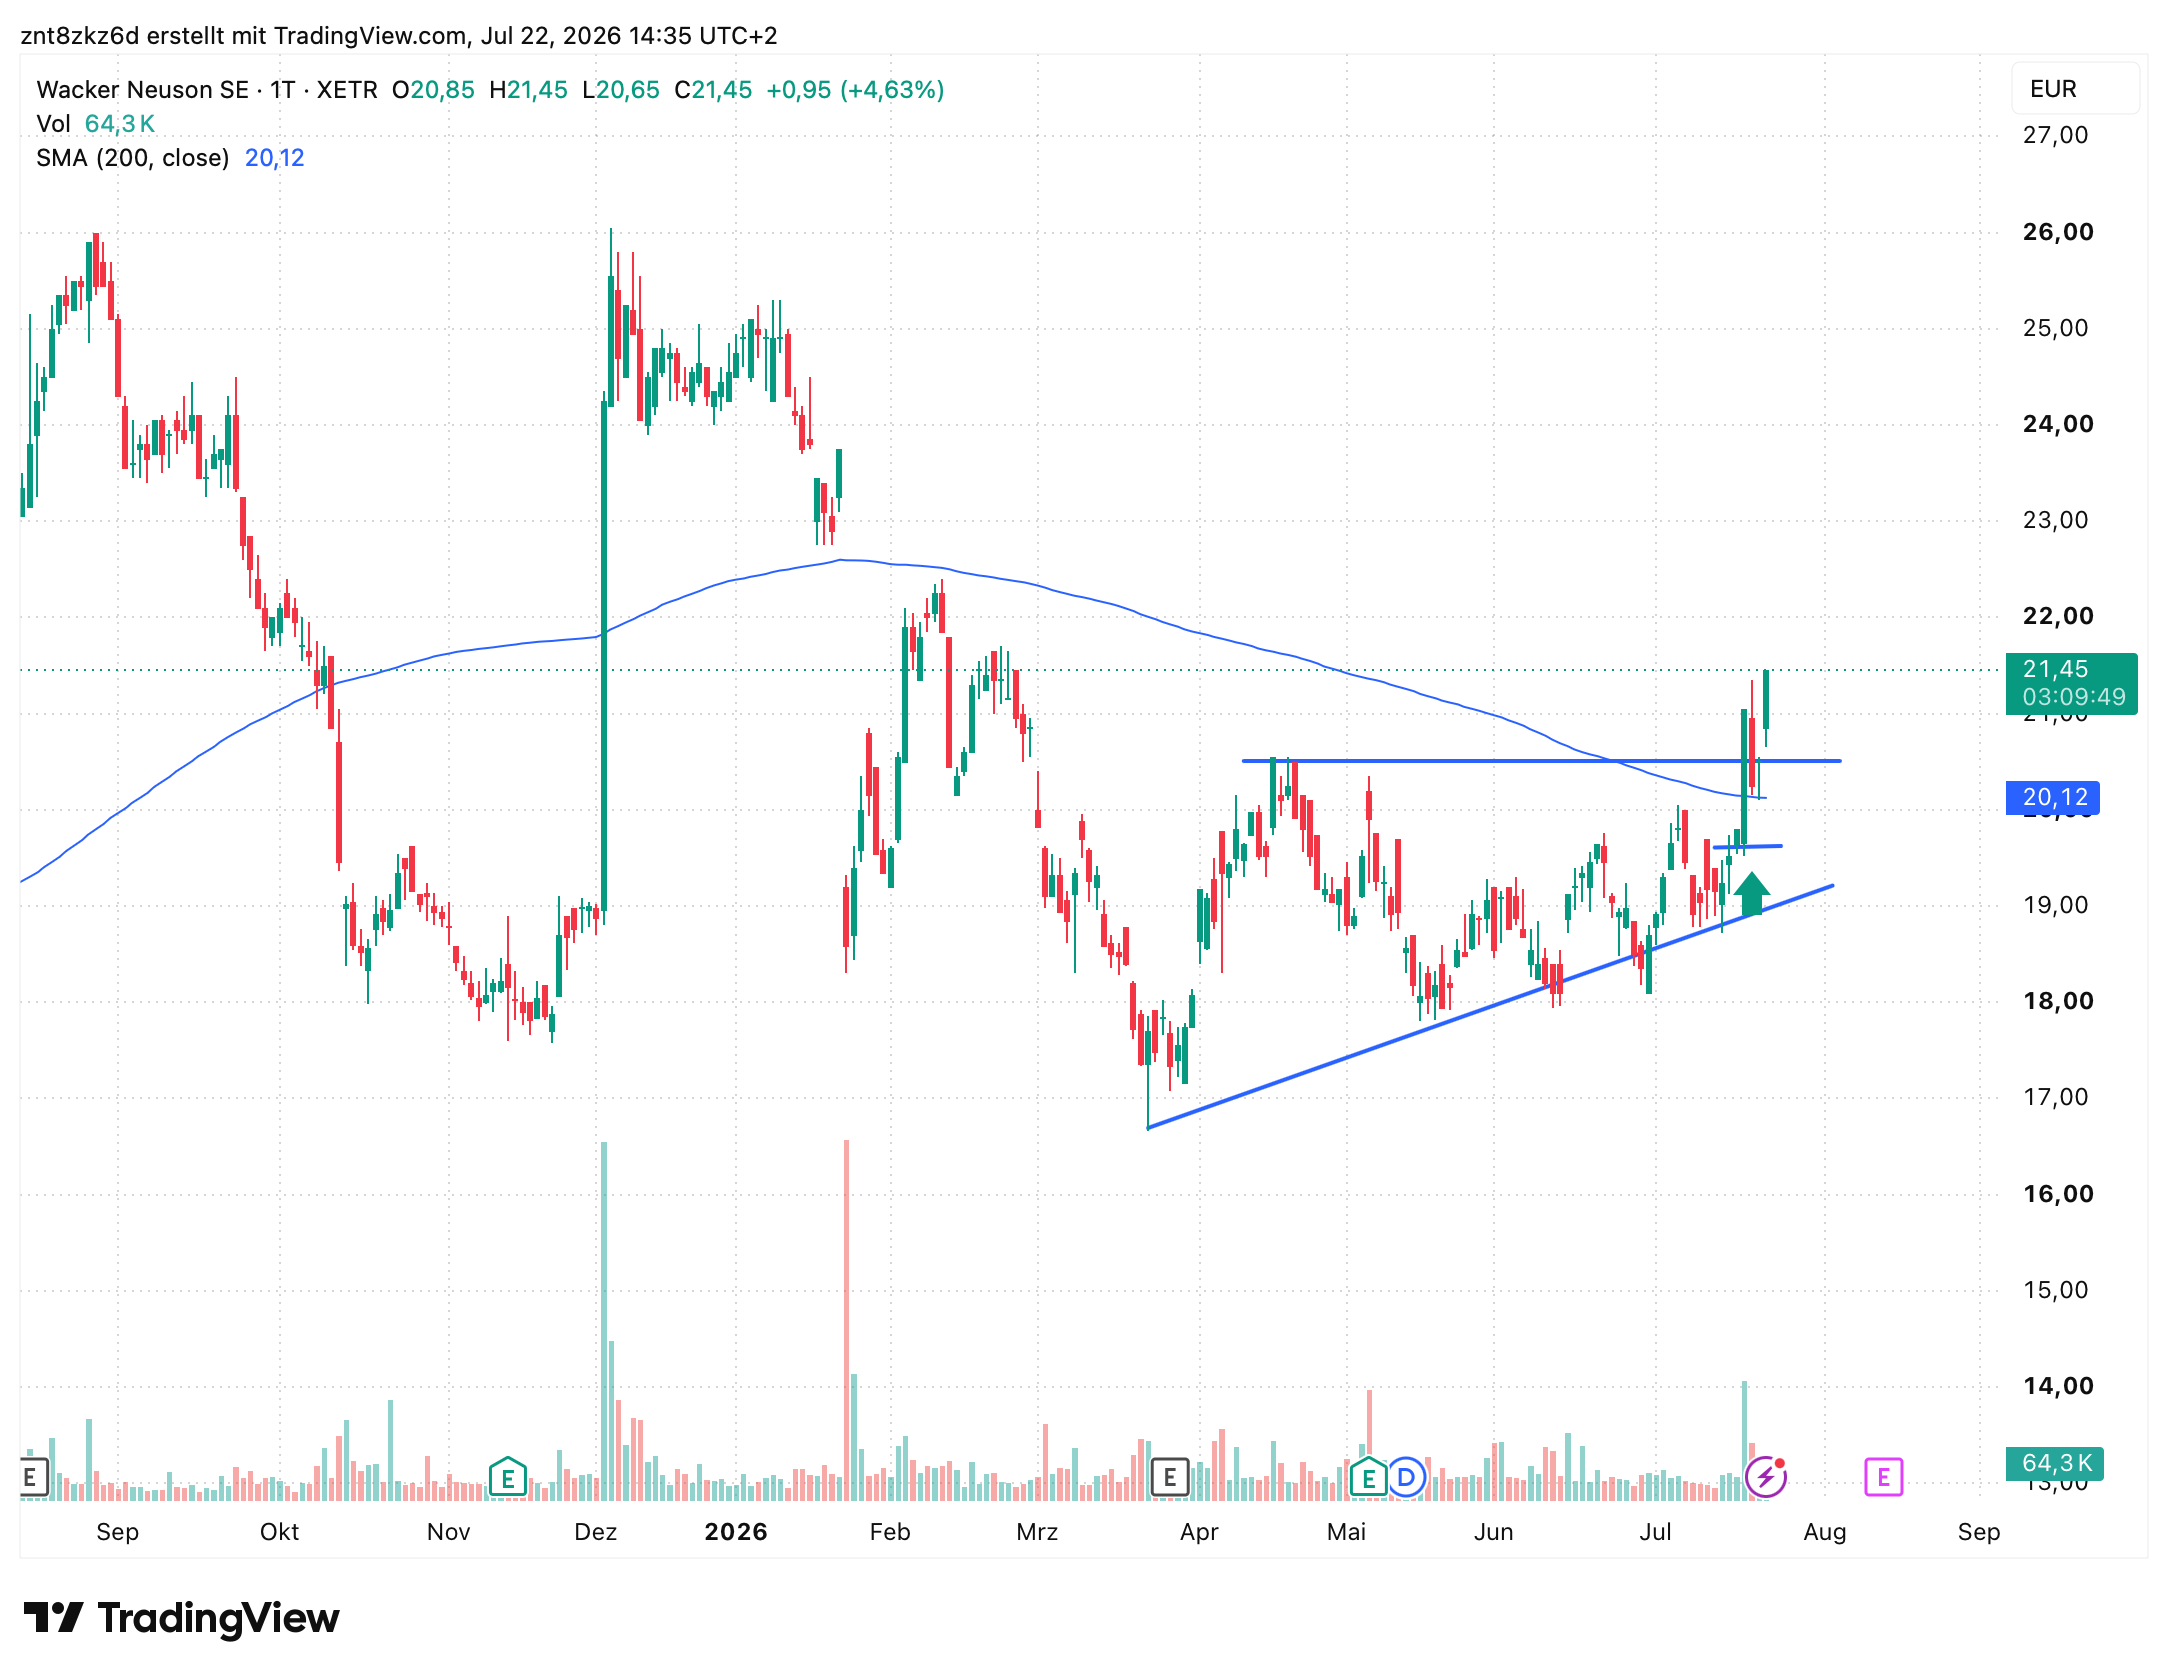
Task: Click the blue 20,12 SMA price label
Action: click(2053, 797)
